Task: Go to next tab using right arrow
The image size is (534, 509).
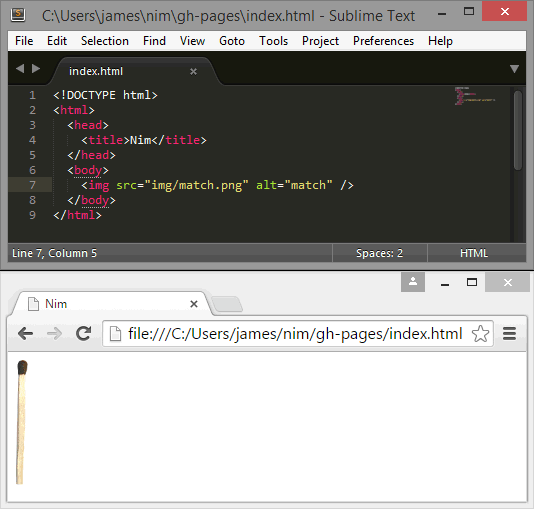Action: point(36,68)
